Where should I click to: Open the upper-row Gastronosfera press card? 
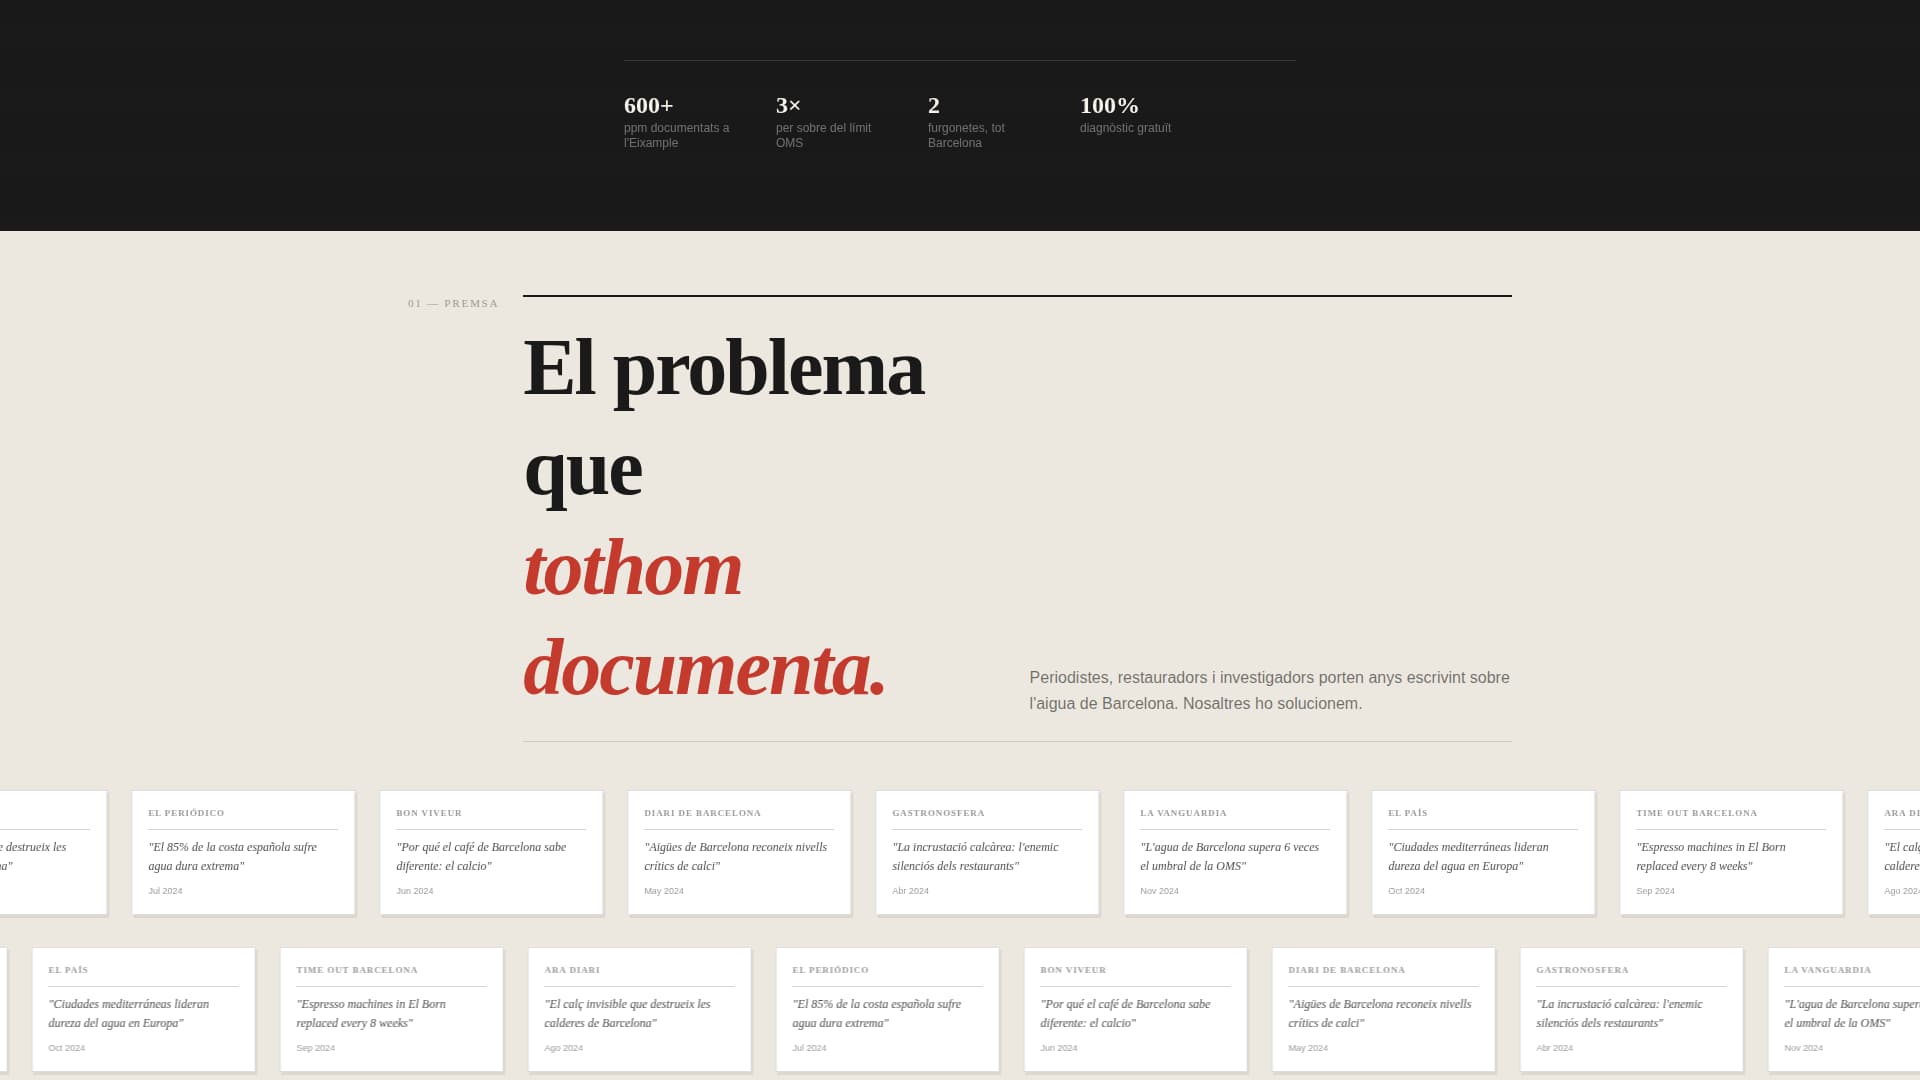pyautogui.click(x=987, y=852)
